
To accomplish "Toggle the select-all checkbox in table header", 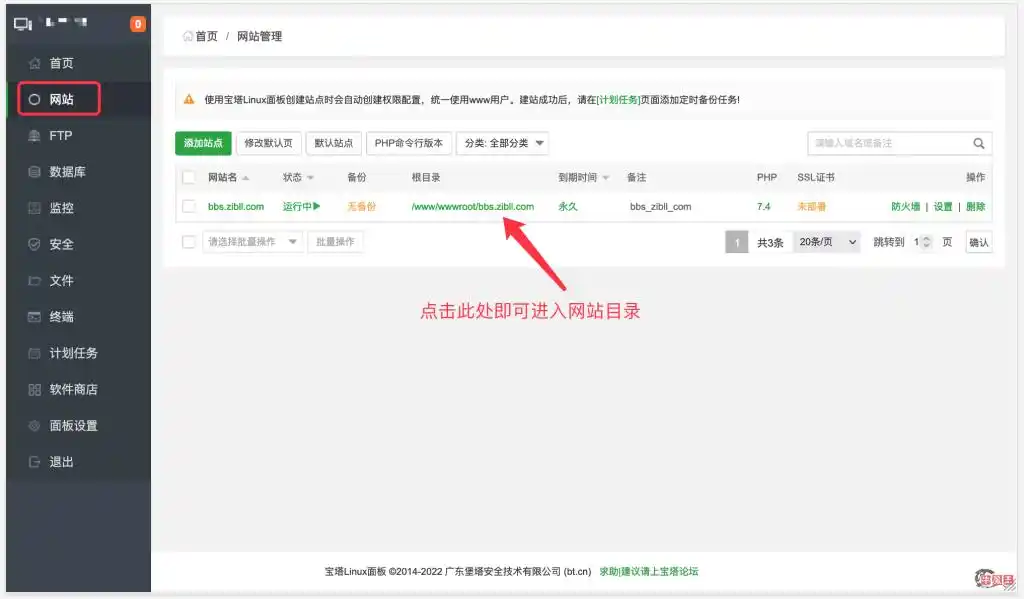I will (x=189, y=177).
